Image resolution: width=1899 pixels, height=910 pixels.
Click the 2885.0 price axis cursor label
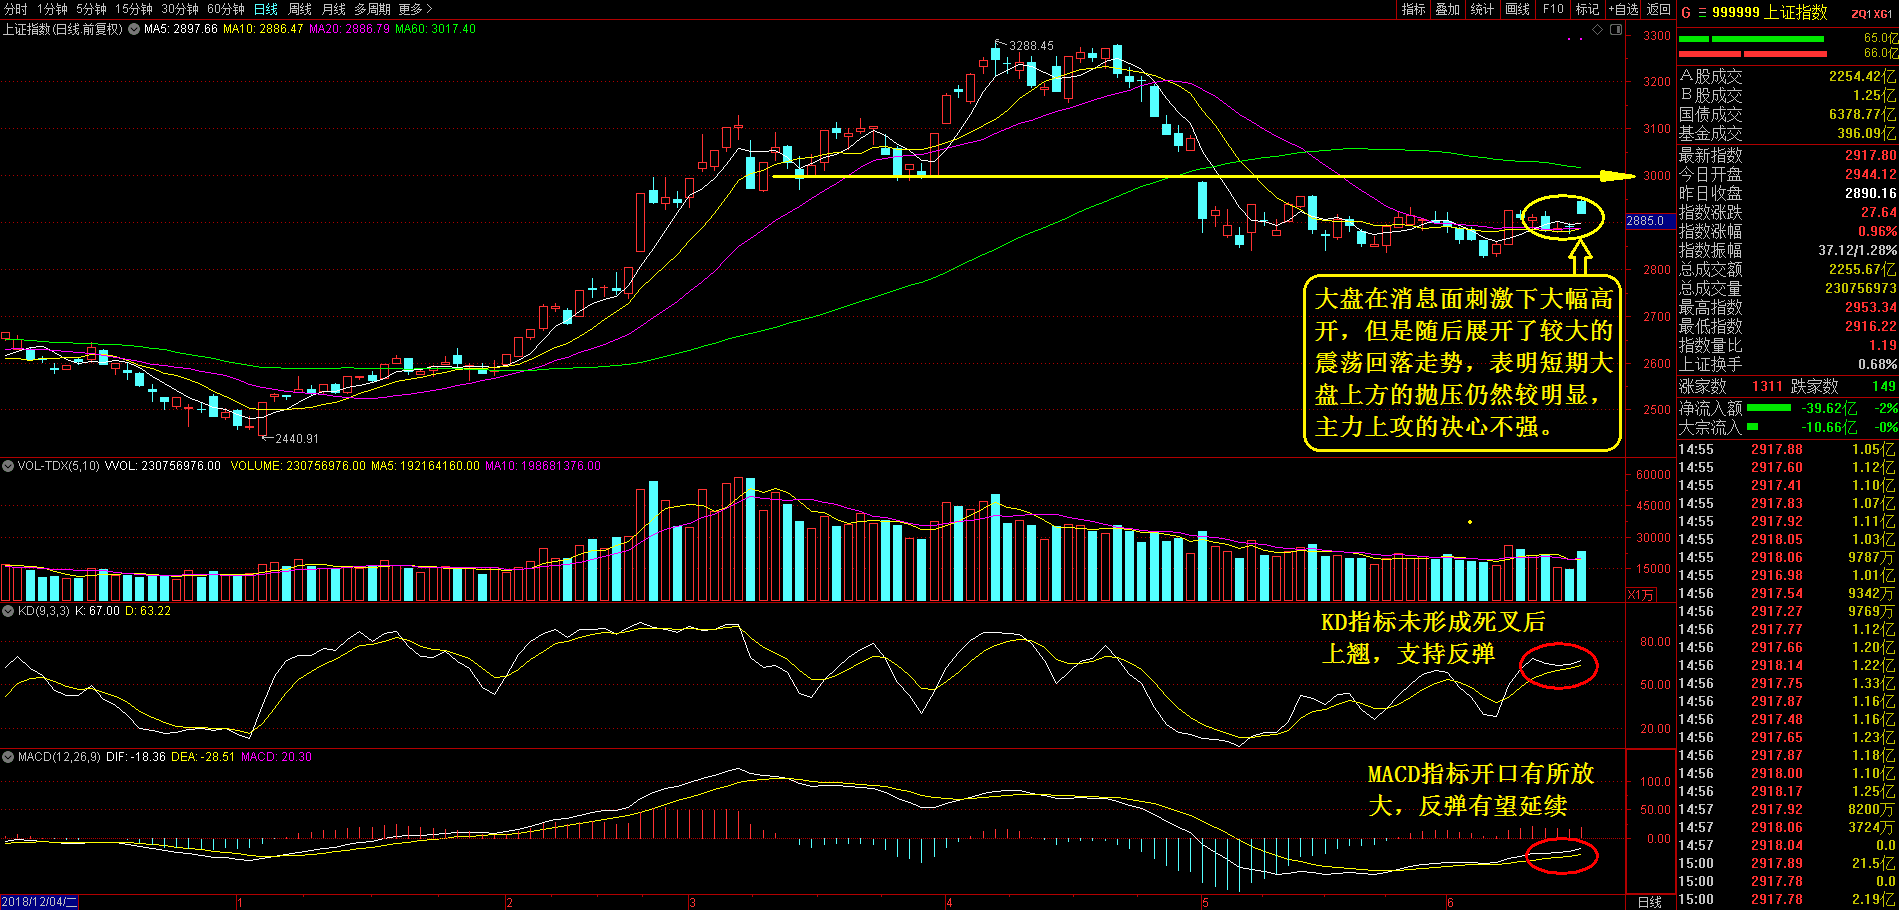(x=1650, y=221)
